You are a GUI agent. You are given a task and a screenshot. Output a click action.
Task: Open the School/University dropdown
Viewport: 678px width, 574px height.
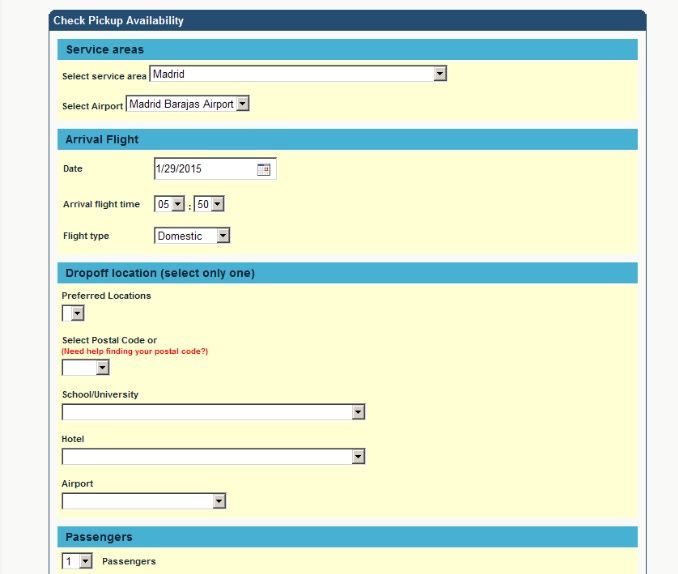tap(214, 412)
